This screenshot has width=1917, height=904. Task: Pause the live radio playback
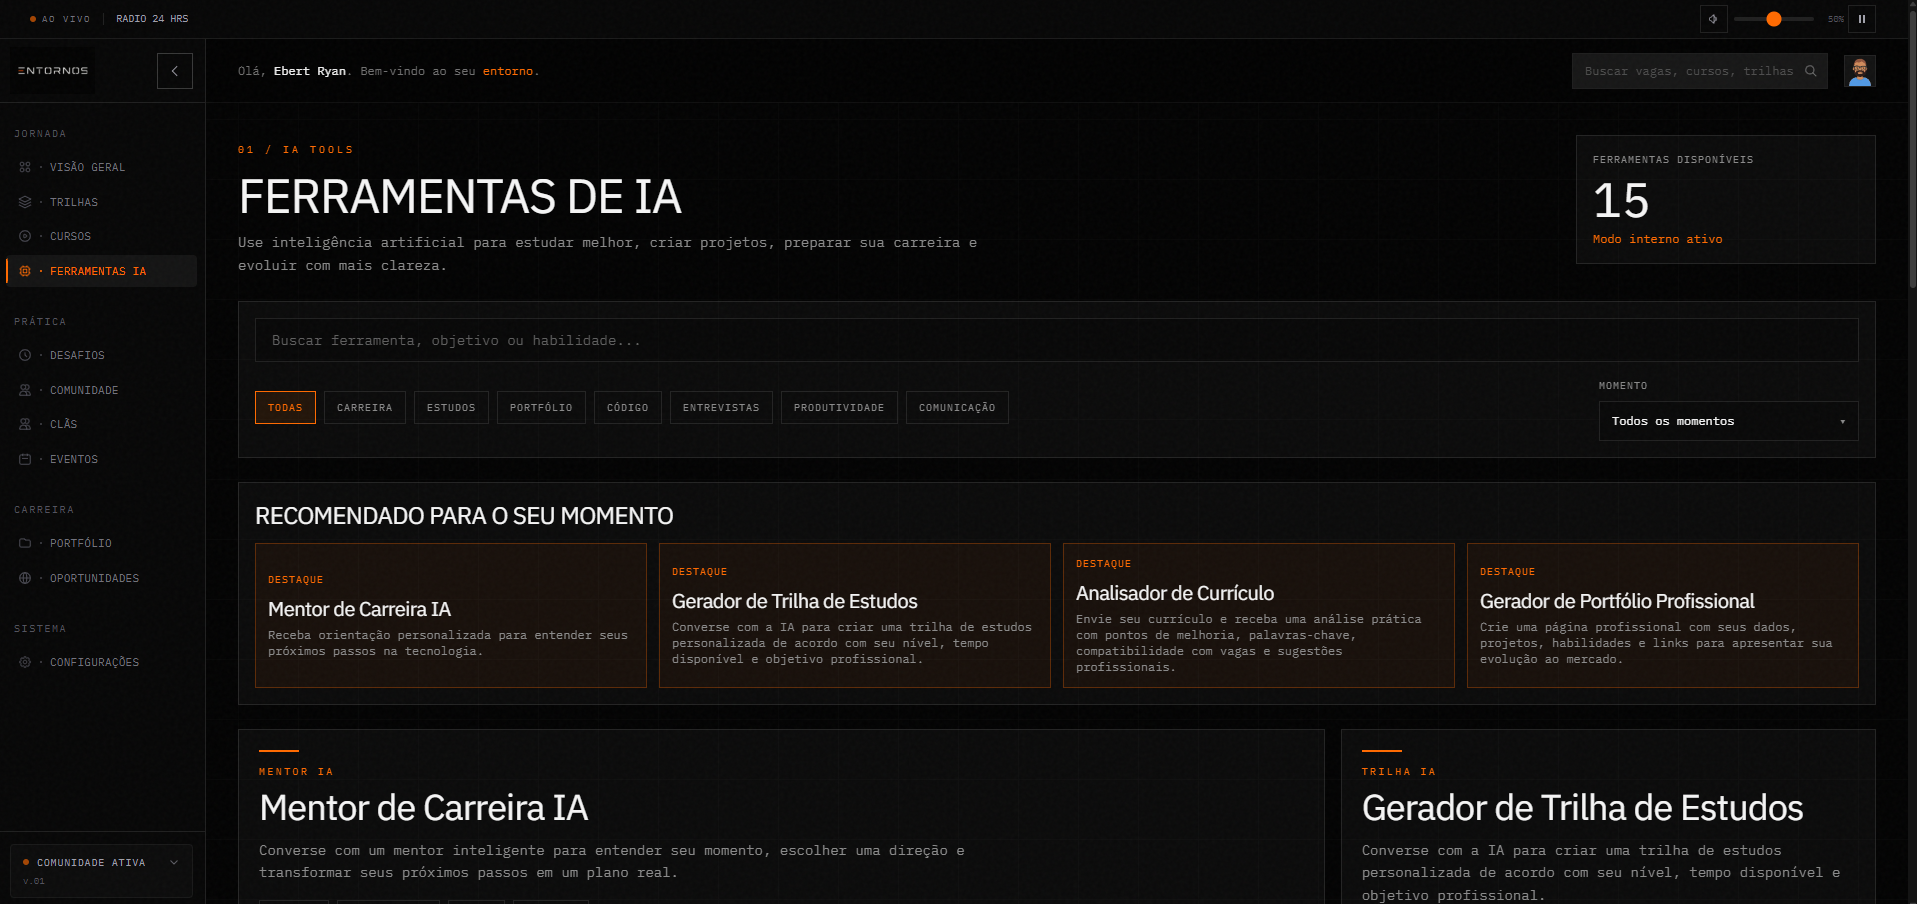click(1862, 19)
